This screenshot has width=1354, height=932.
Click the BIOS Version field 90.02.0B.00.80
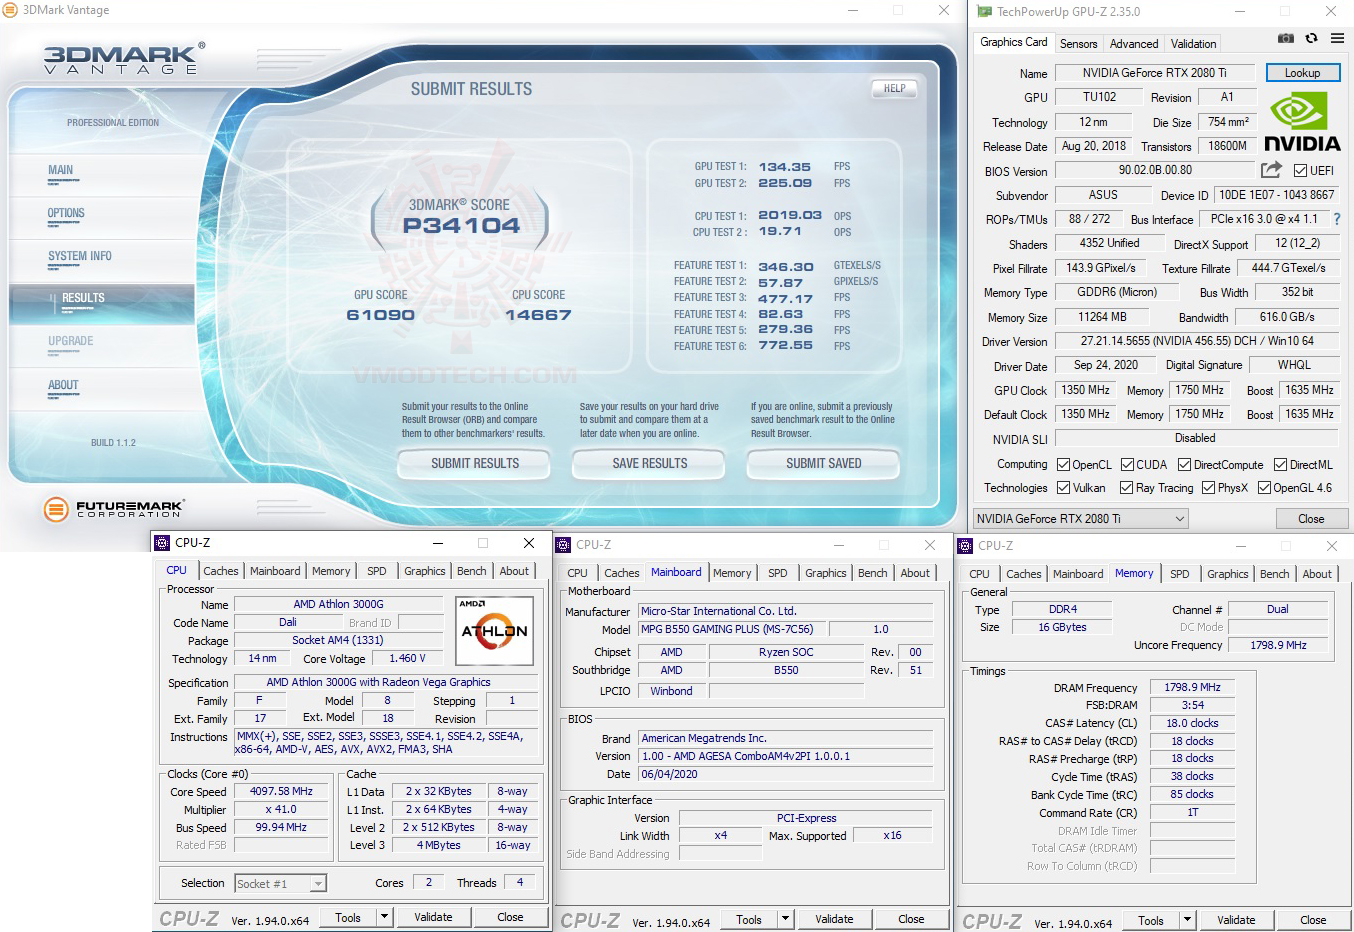[1155, 171]
